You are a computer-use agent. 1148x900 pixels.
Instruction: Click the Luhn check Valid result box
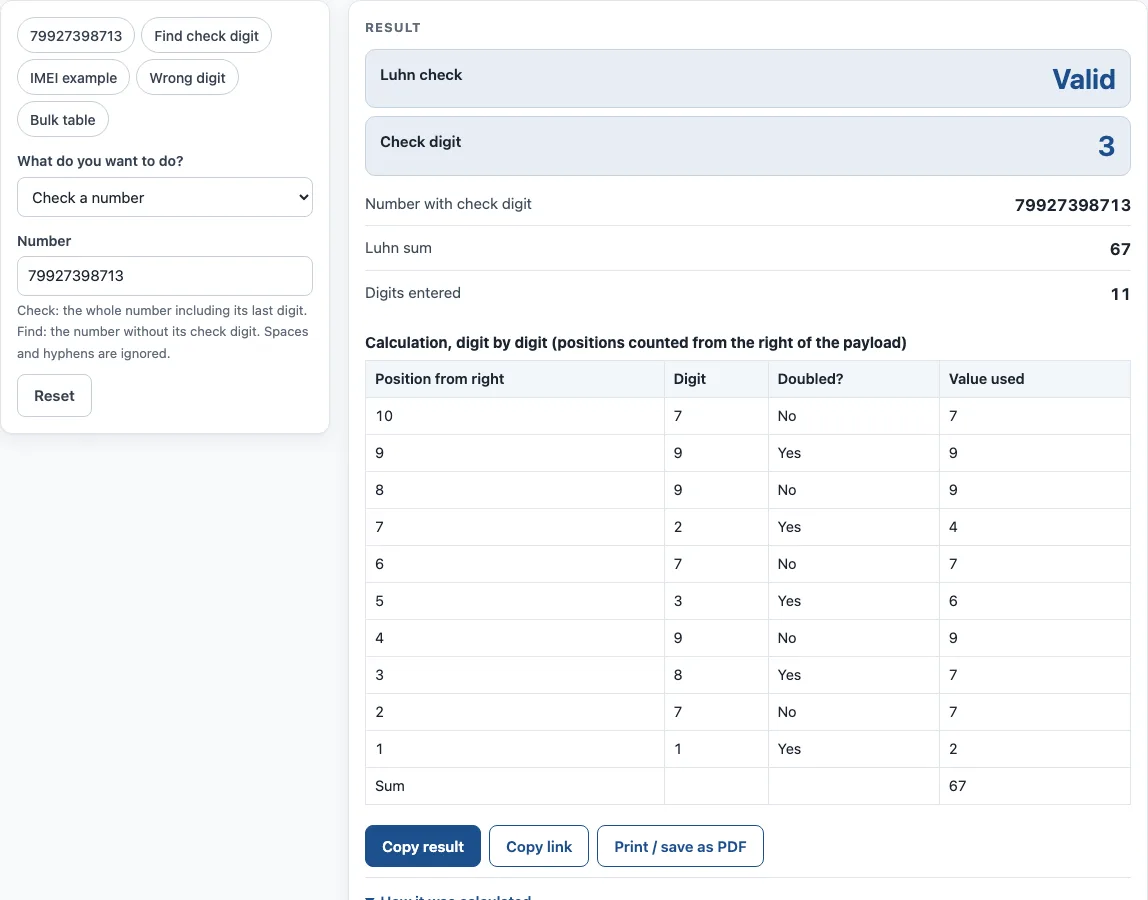click(x=748, y=78)
